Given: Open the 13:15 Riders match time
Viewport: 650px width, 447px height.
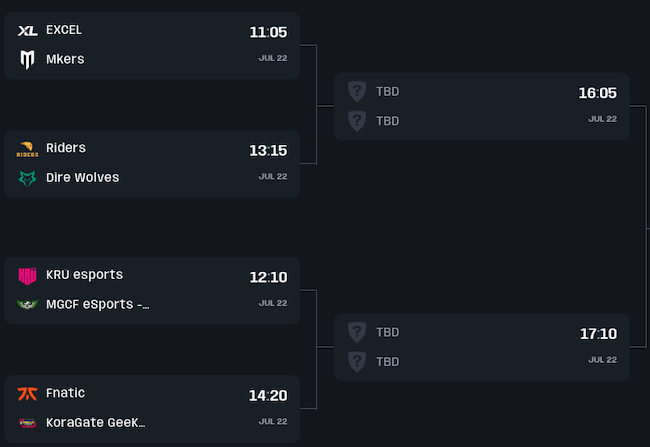Looking at the screenshot, I should point(268,150).
